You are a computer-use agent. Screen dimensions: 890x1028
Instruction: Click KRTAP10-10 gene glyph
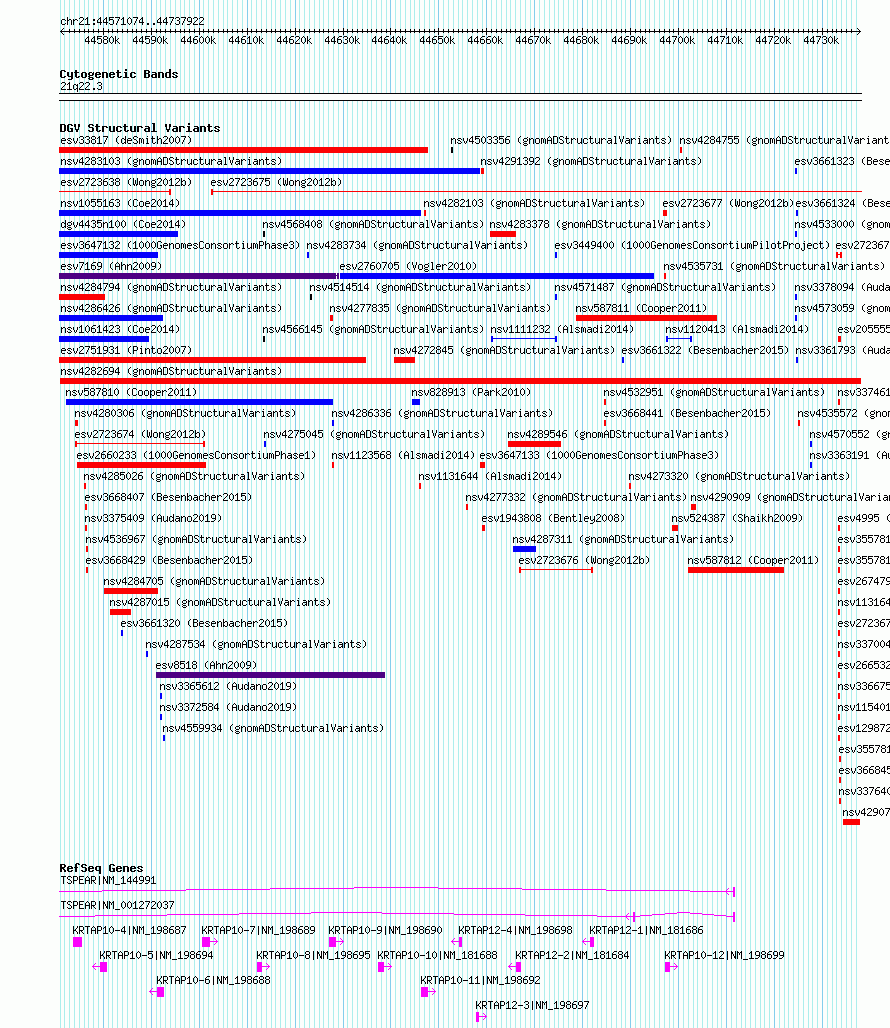click(385, 967)
